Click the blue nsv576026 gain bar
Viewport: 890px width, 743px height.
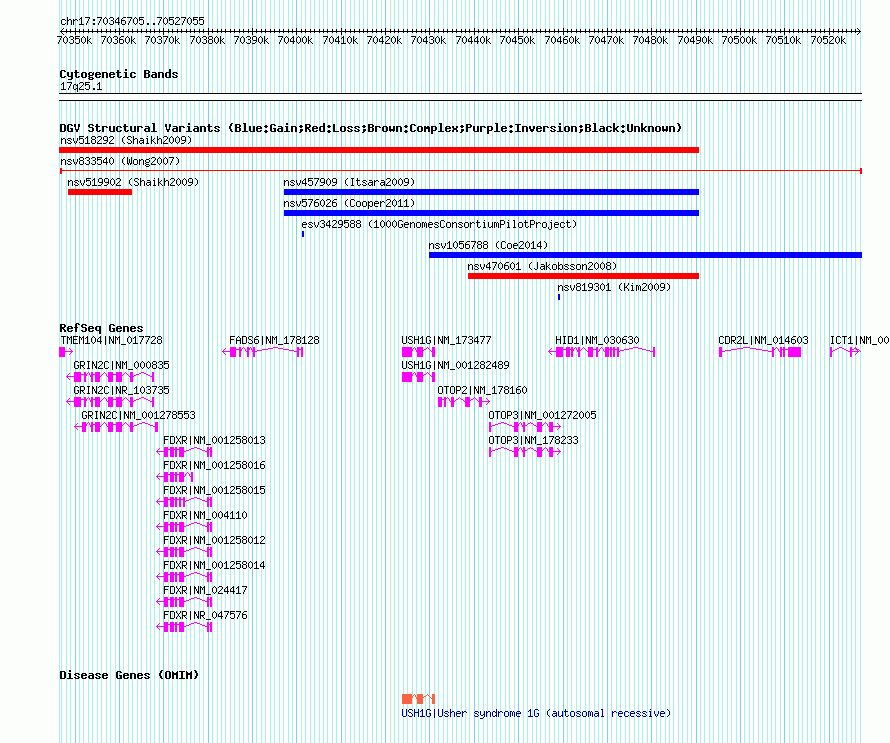tap(491, 213)
